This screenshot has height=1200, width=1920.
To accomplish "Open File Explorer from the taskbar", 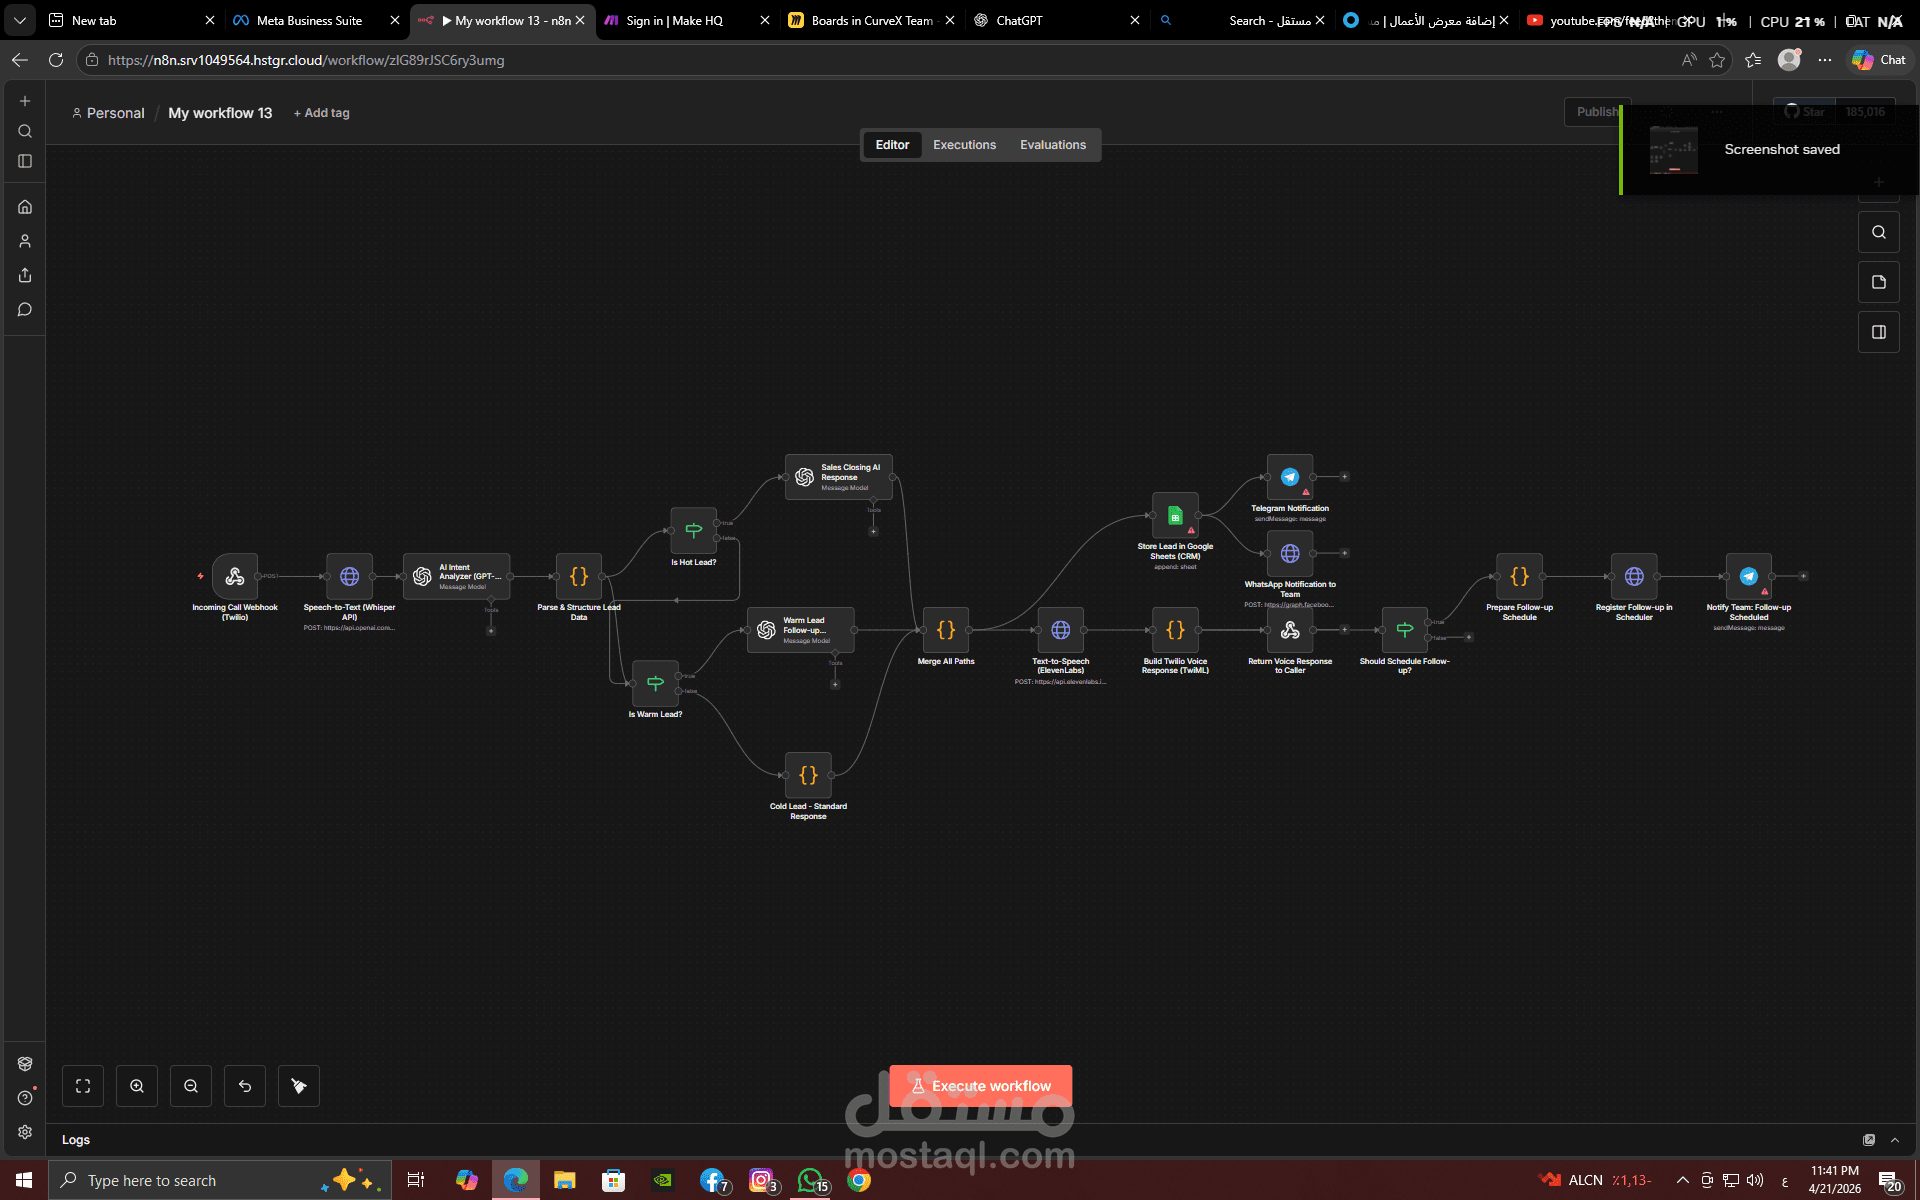I will 564,1180.
